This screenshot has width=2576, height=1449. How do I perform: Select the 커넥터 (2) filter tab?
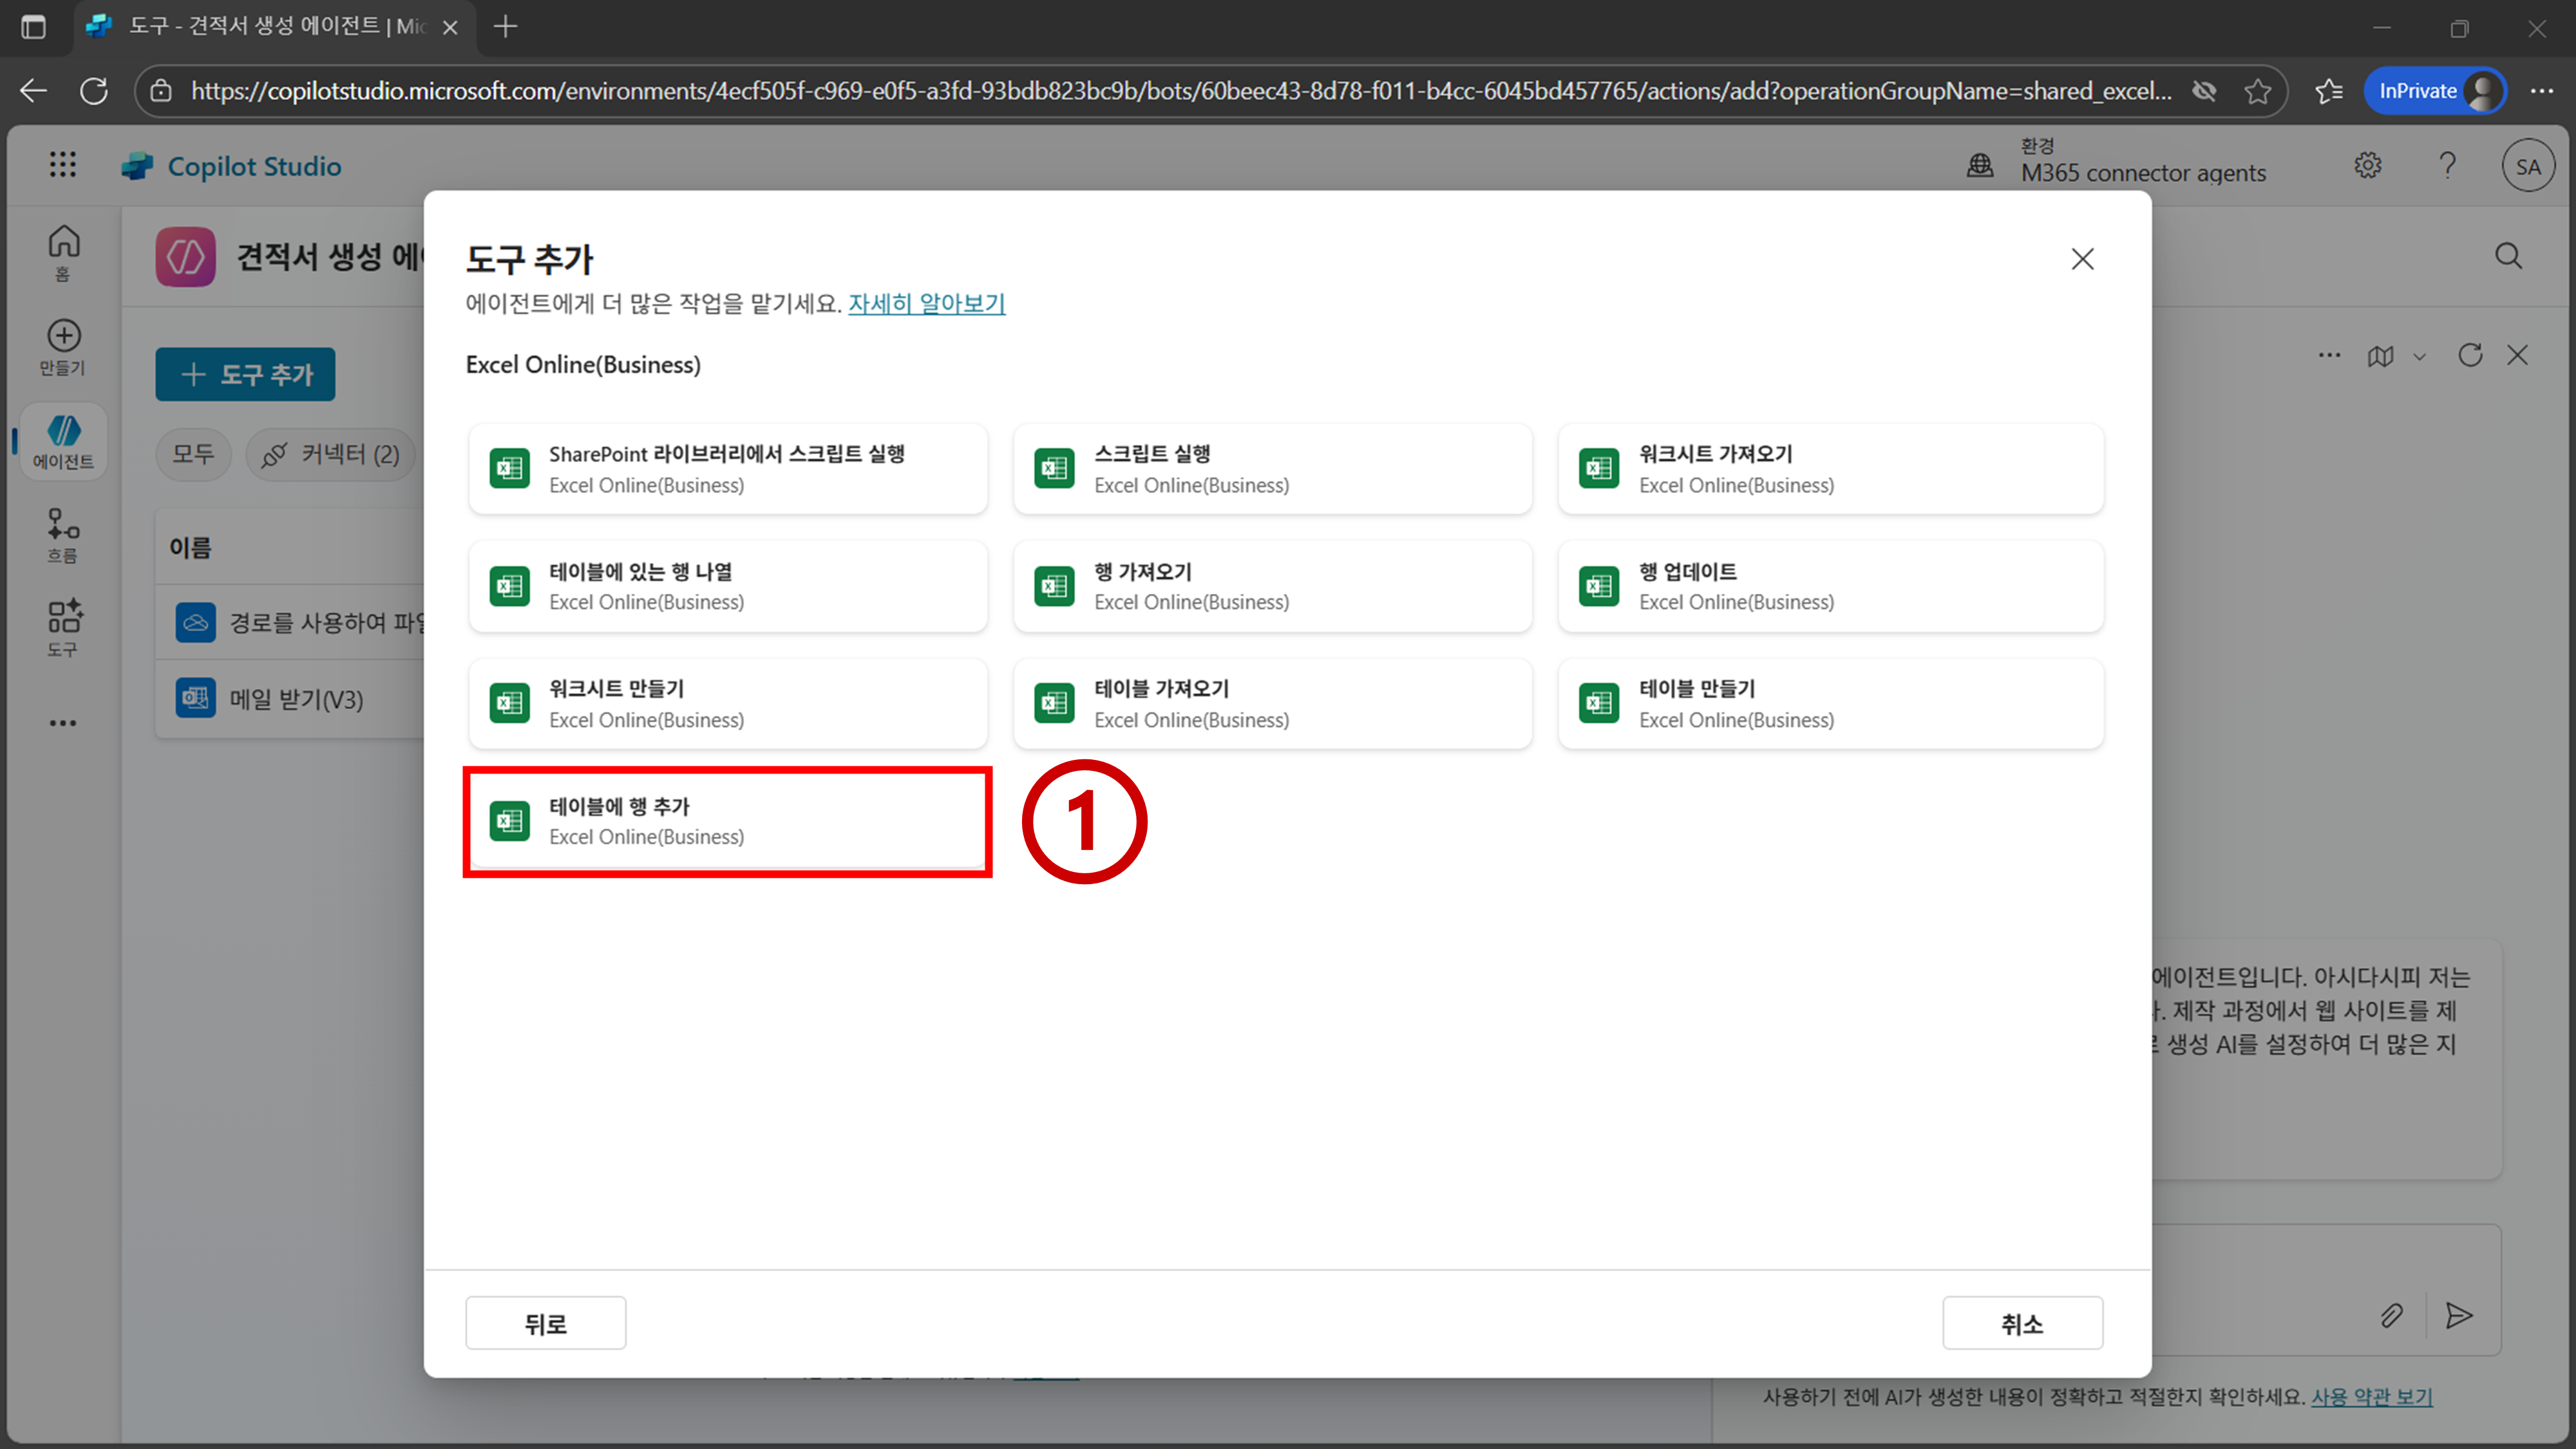click(x=331, y=454)
